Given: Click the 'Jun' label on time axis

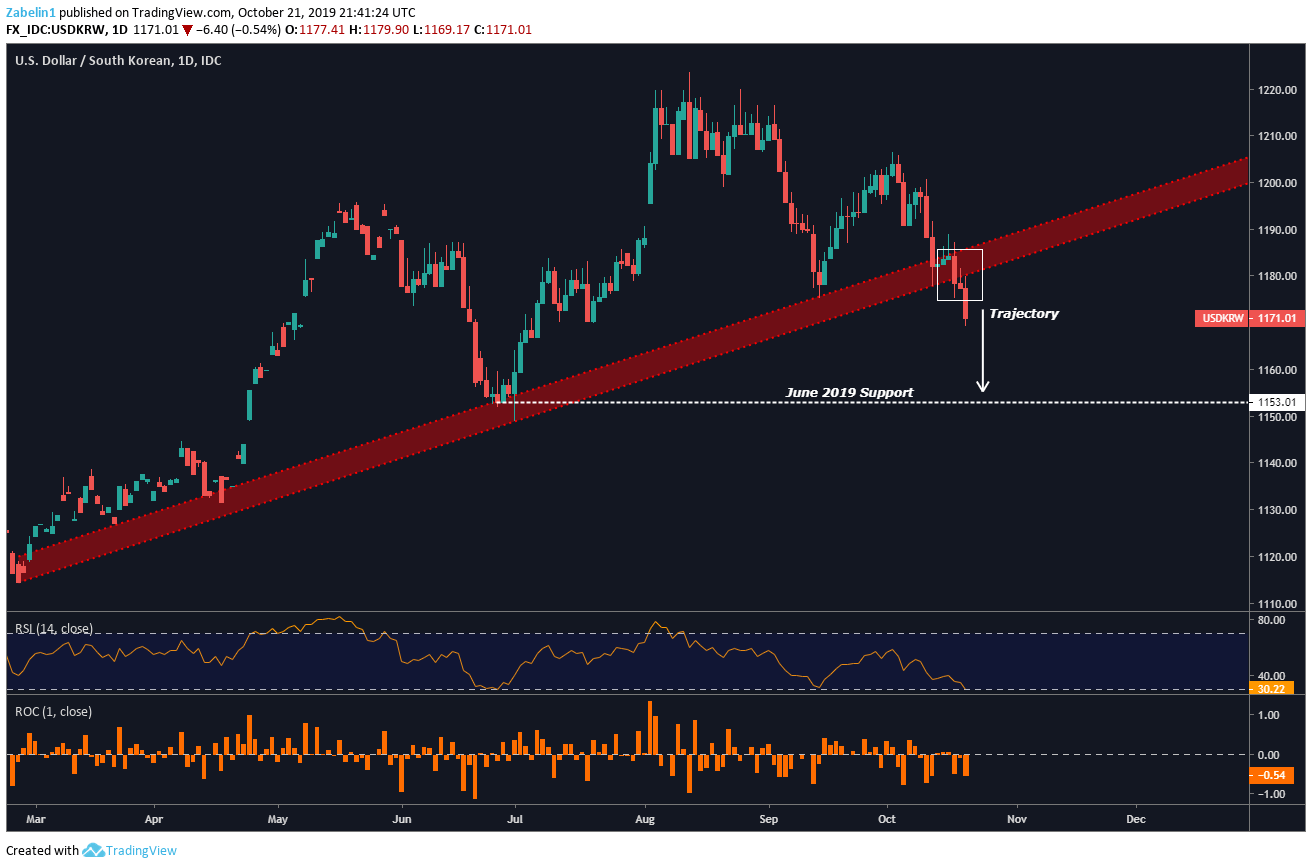Looking at the screenshot, I should (402, 819).
